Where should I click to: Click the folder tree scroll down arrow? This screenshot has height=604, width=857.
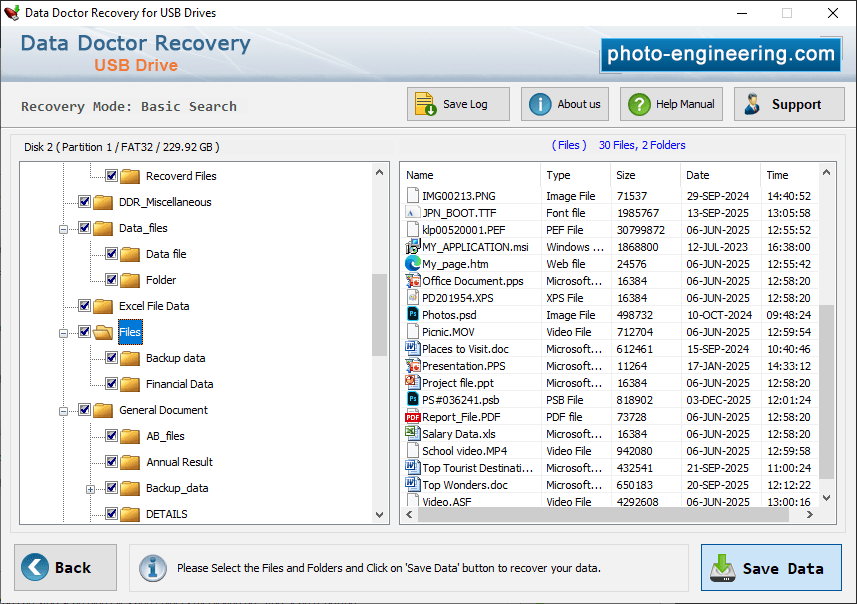(379, 515)
